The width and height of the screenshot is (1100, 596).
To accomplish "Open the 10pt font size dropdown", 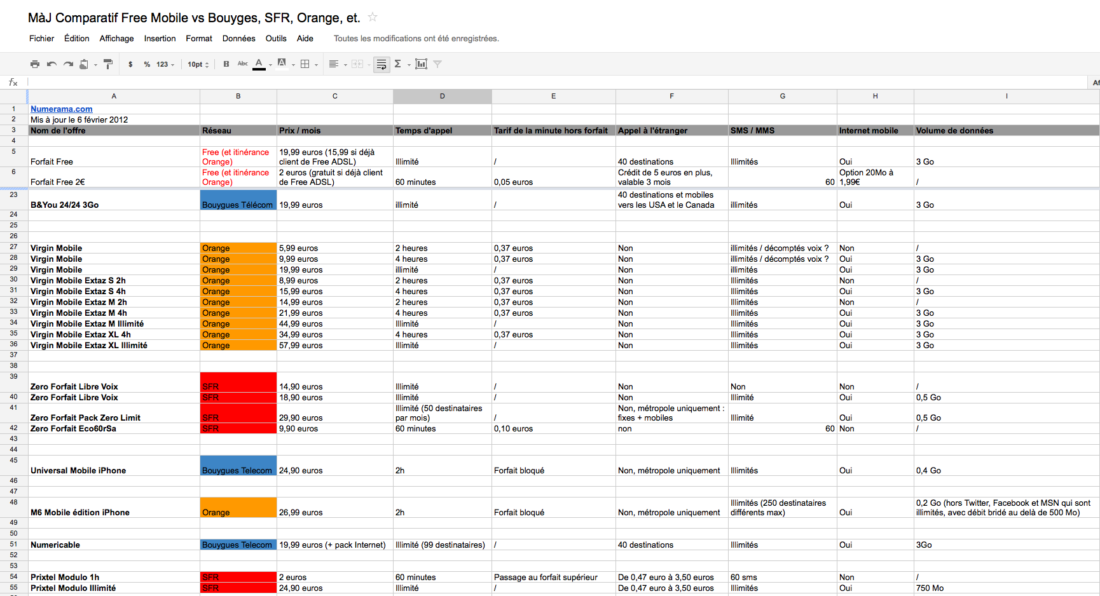I will 198,64.
